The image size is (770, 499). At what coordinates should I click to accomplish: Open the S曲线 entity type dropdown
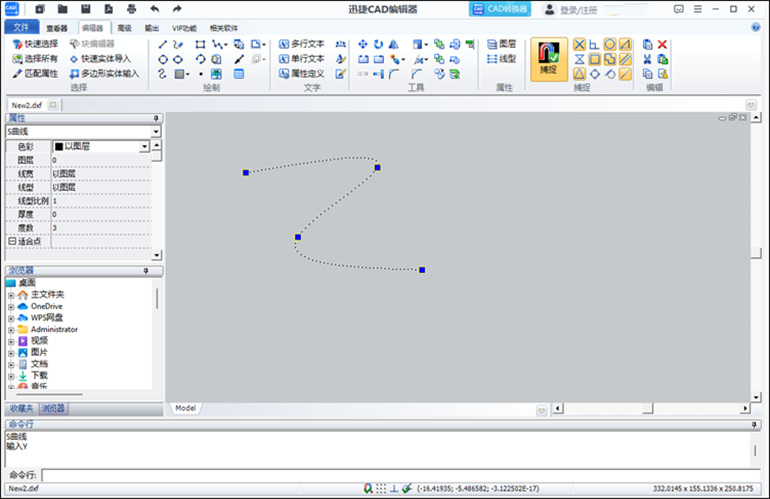156,132
